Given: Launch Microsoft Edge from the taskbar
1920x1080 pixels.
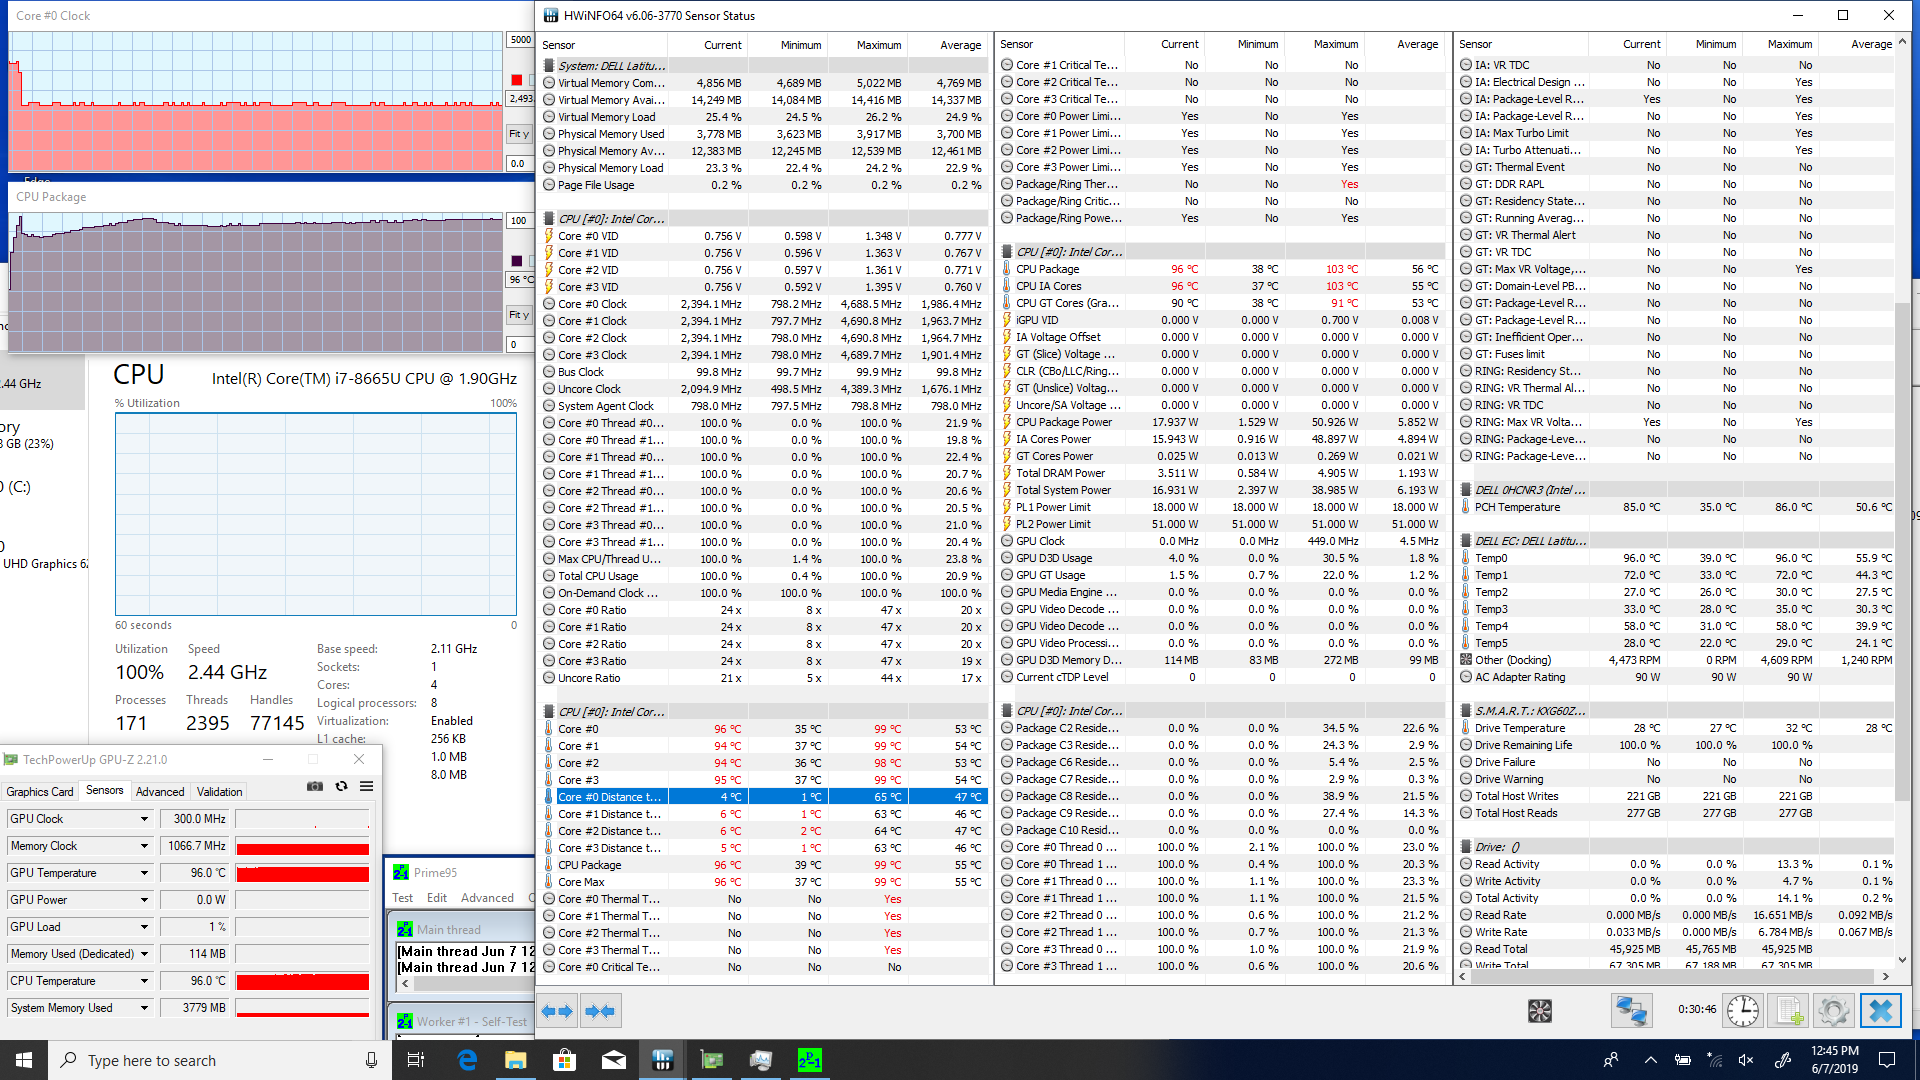Looking at the screenshot, I should (466, 1060).
